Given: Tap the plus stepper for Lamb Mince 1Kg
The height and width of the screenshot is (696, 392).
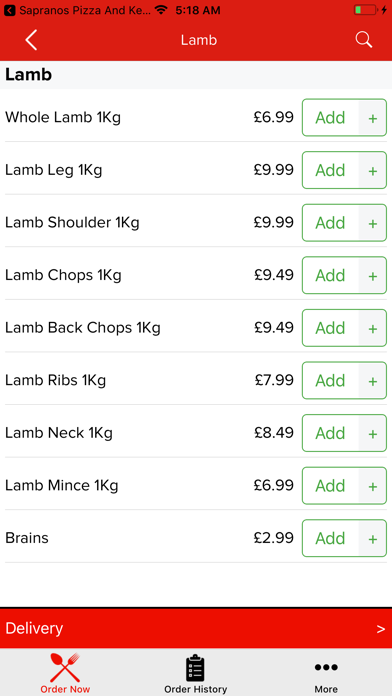Looking at the screenshot, I should point(372,486).
